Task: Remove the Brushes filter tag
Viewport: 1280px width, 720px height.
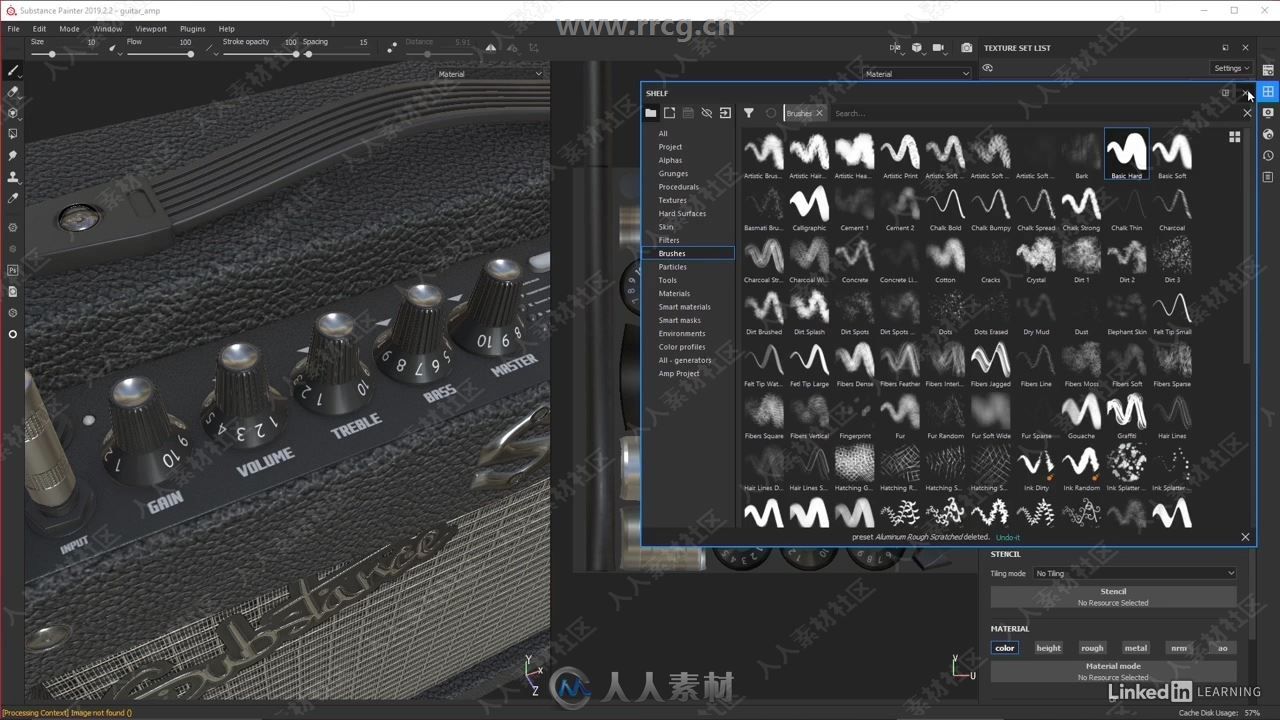Action: [x=819, y=113]
